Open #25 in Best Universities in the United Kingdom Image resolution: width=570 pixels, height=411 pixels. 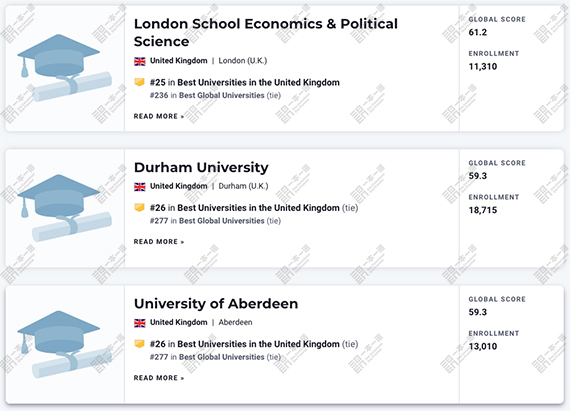click(x=245, y=82)
